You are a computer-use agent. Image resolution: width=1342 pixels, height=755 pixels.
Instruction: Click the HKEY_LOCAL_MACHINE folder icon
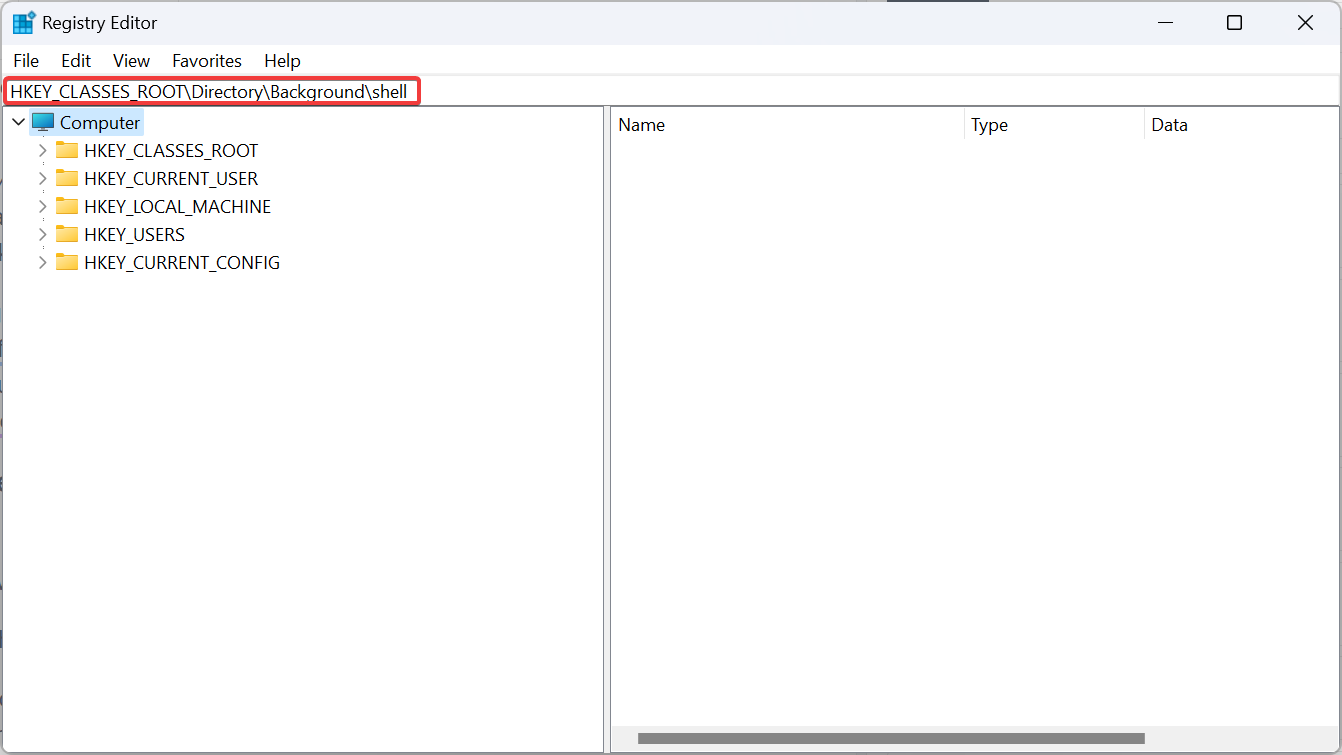click(67, 207)
